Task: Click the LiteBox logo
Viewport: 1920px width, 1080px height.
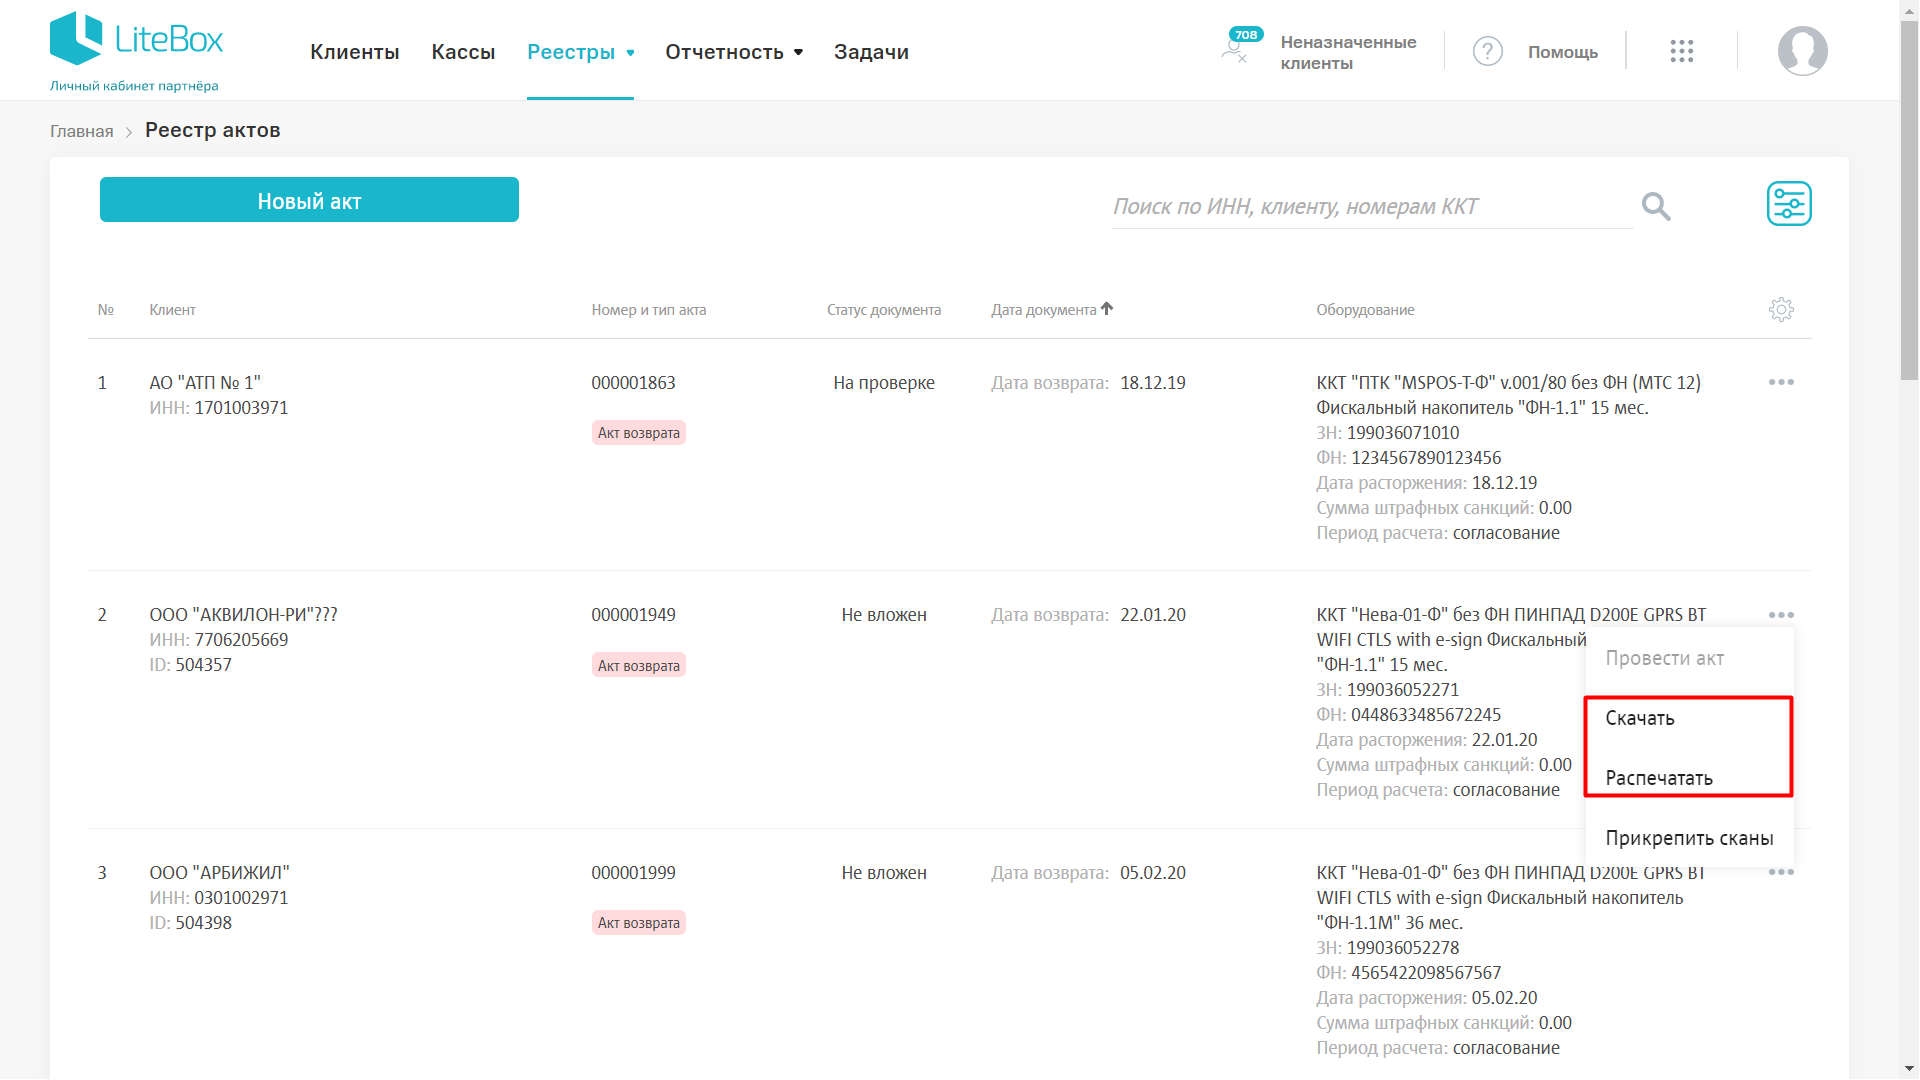Action: (x=136, y=51)
